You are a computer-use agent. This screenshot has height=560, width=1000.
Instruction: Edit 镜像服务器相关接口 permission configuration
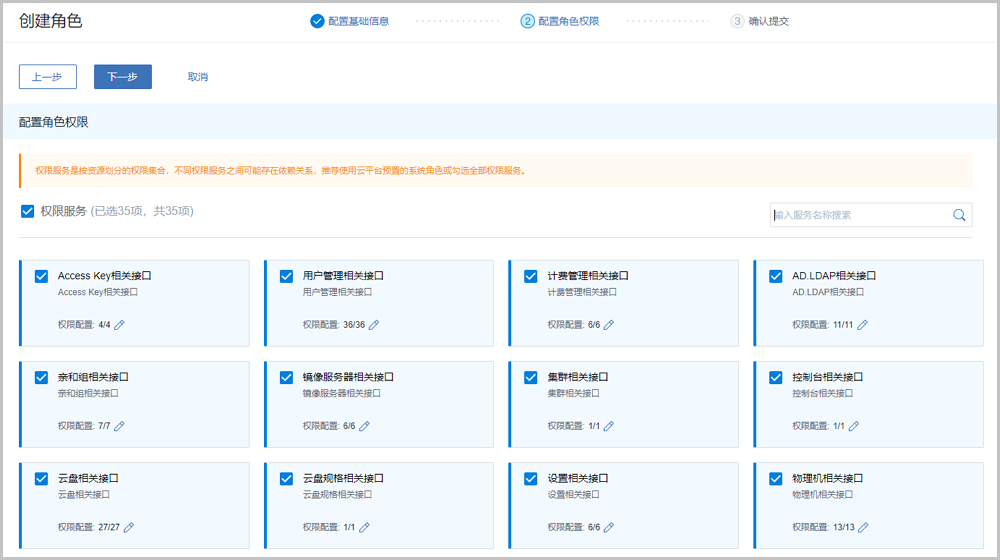pyautogui.click(x=365, y=426)
